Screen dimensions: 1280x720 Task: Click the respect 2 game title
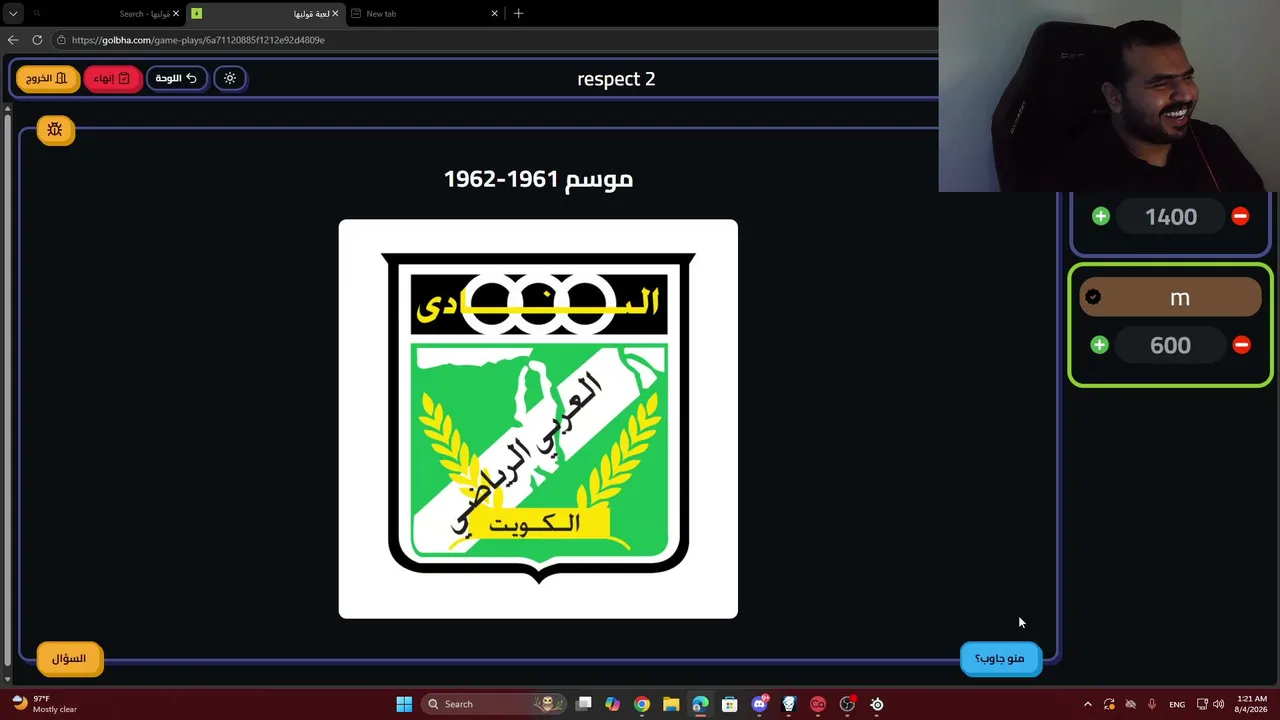point(616,79)
